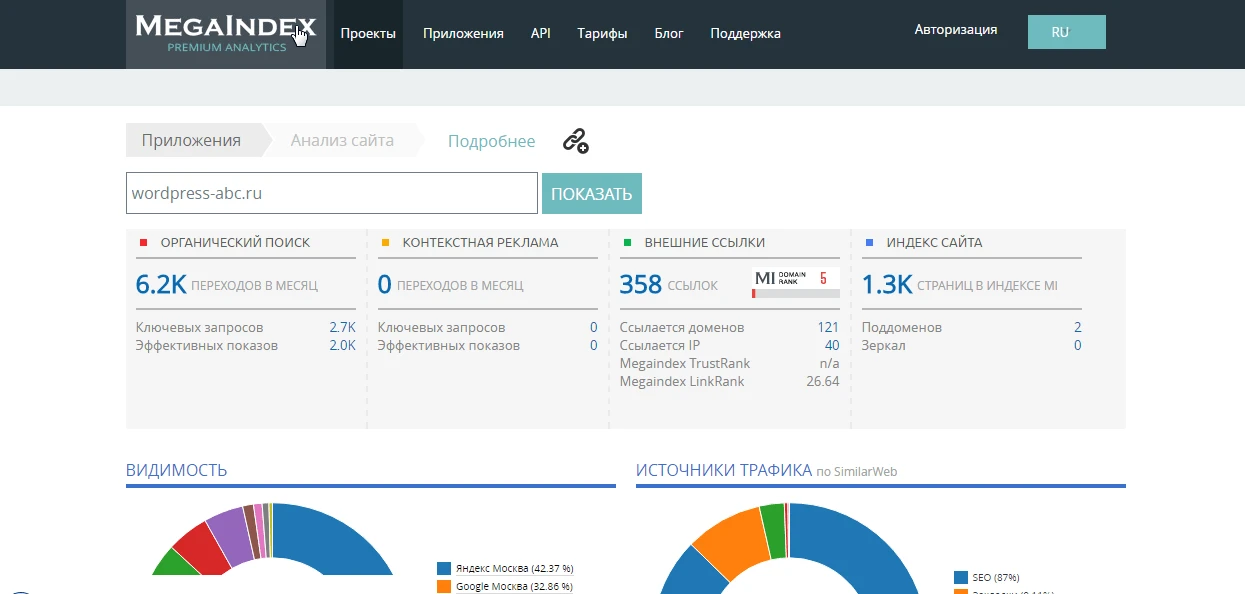Viewport: 1245px width, 594px height.
Task: Open the Поддержка menu item
Action: 745,33
